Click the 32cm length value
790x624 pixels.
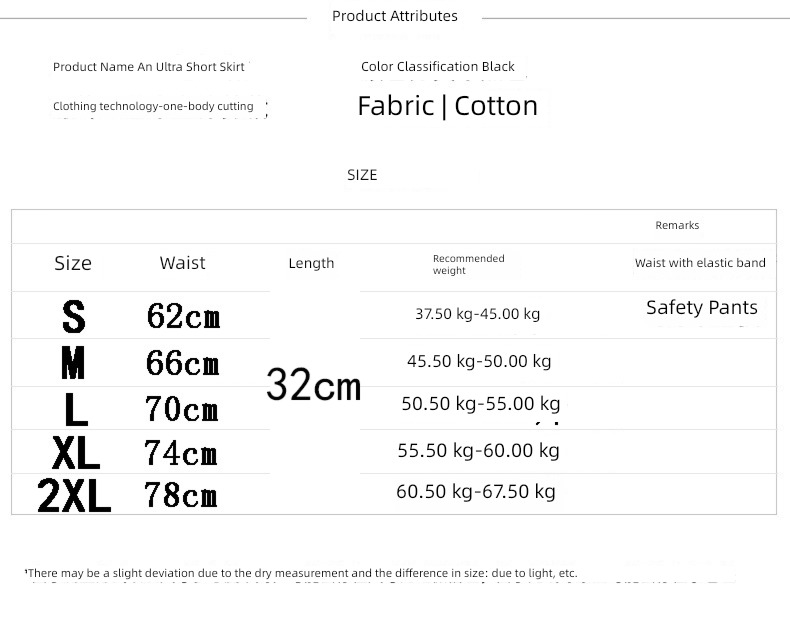(314, 385)
